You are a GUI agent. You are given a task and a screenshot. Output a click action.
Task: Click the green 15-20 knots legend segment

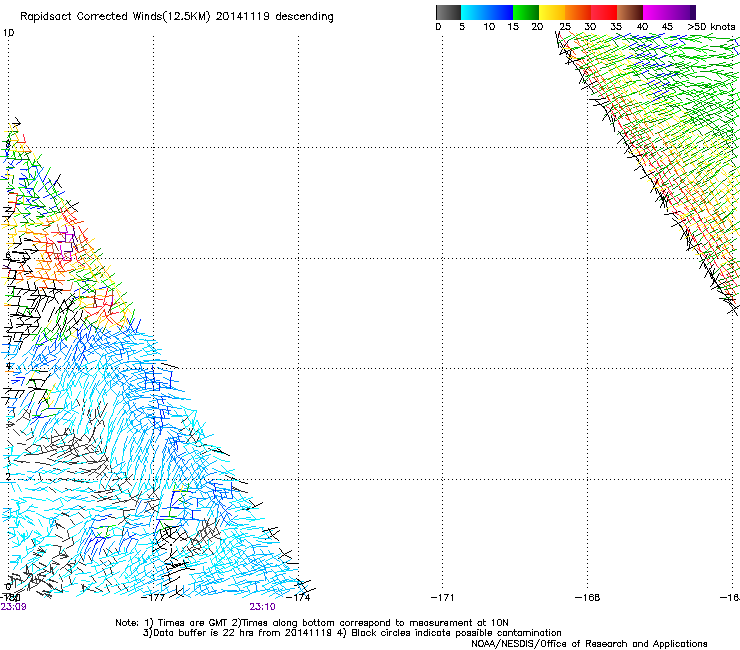(x=526, y=12)
